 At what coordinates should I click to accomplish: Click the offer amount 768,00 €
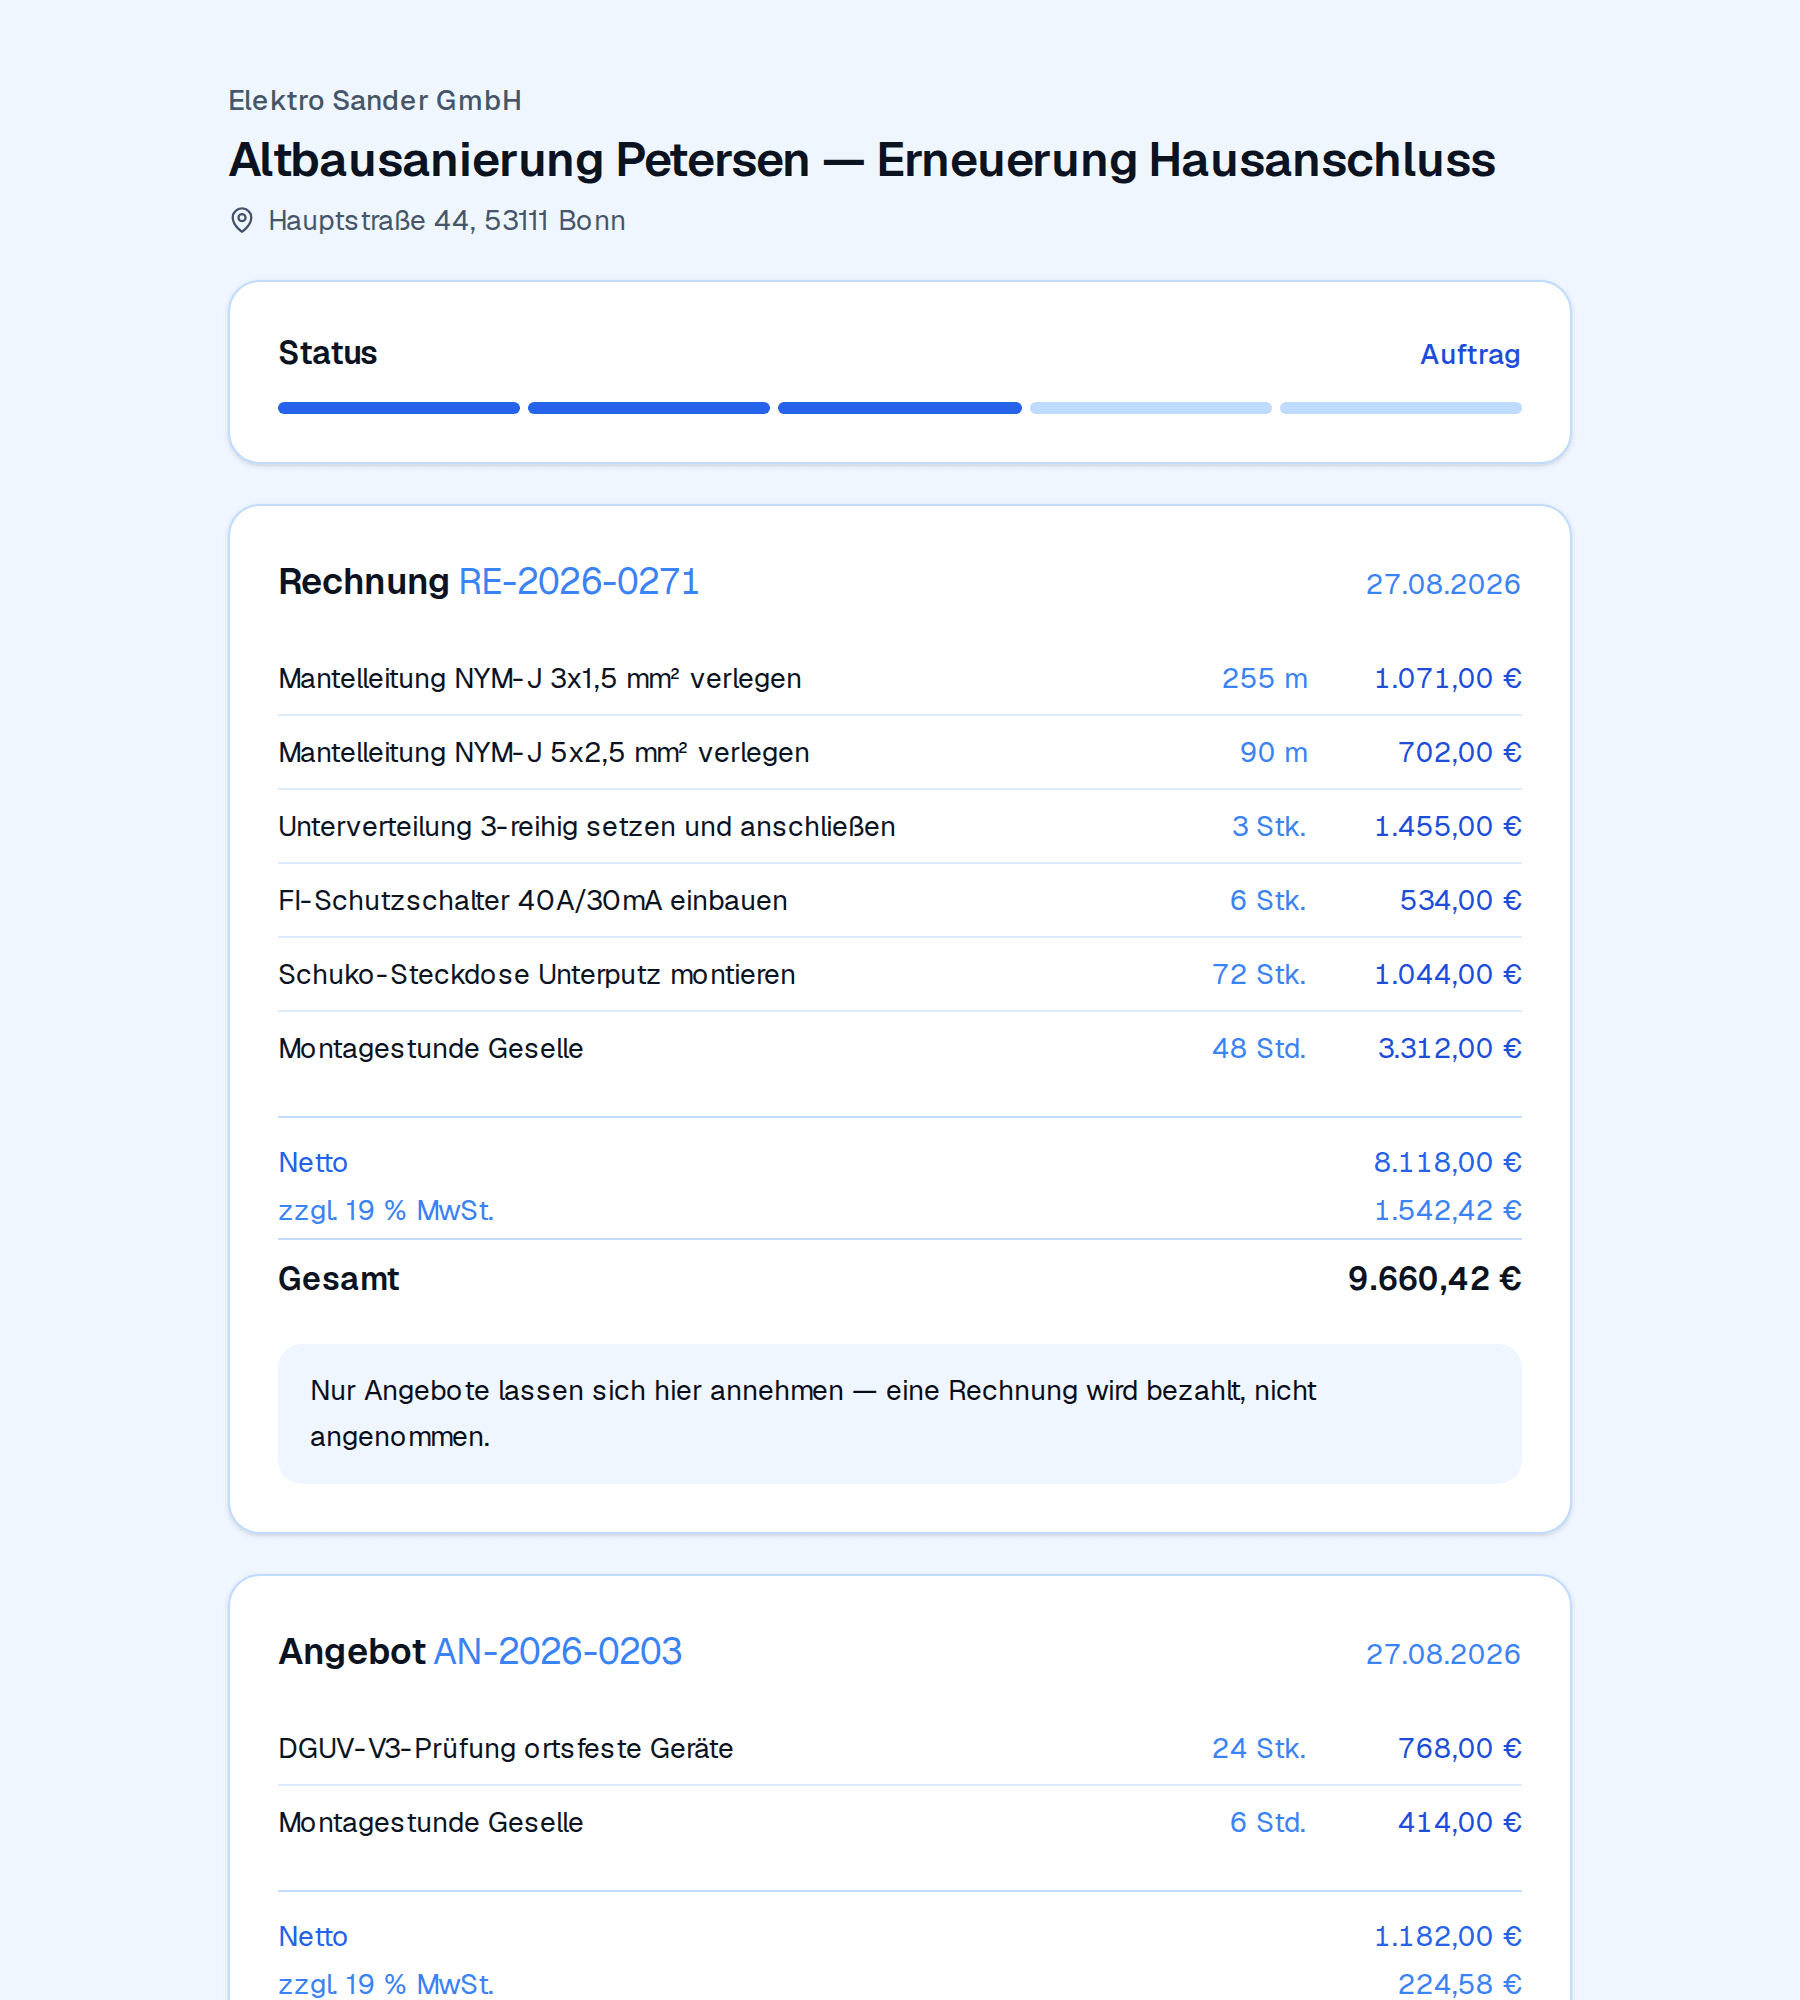pos(1460,1748)
